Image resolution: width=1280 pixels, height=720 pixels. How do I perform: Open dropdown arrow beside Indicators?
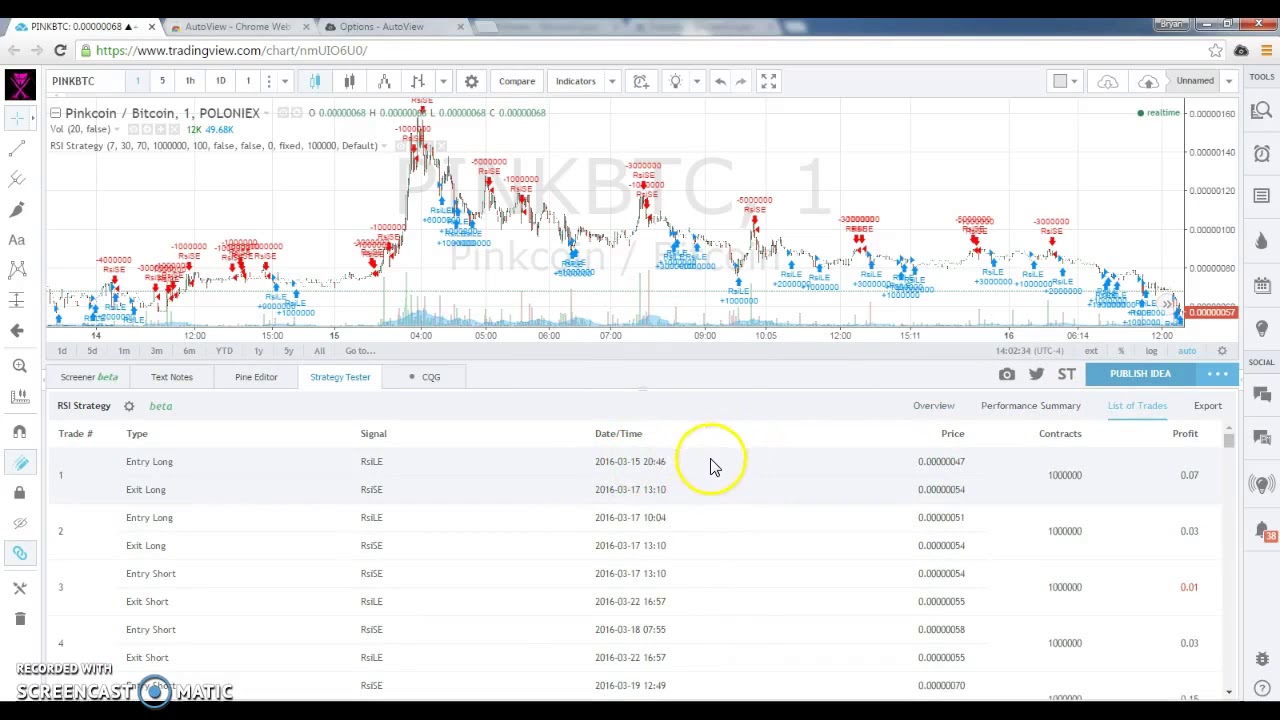point(612,81)
